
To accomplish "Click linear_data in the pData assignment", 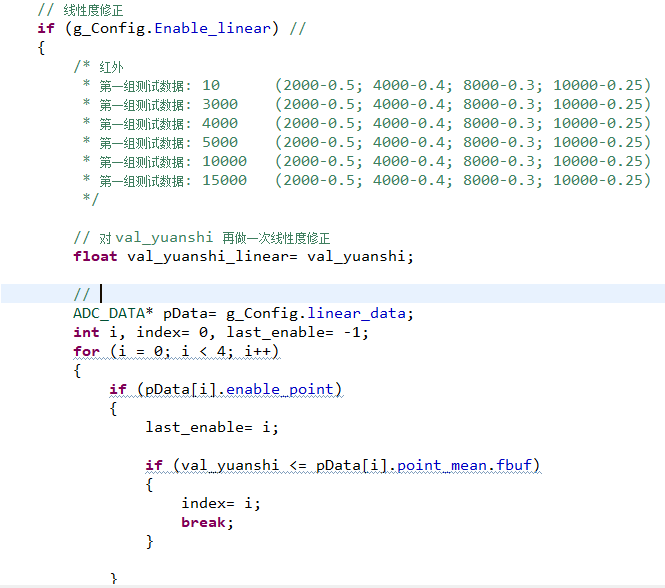I will point(360,313).
